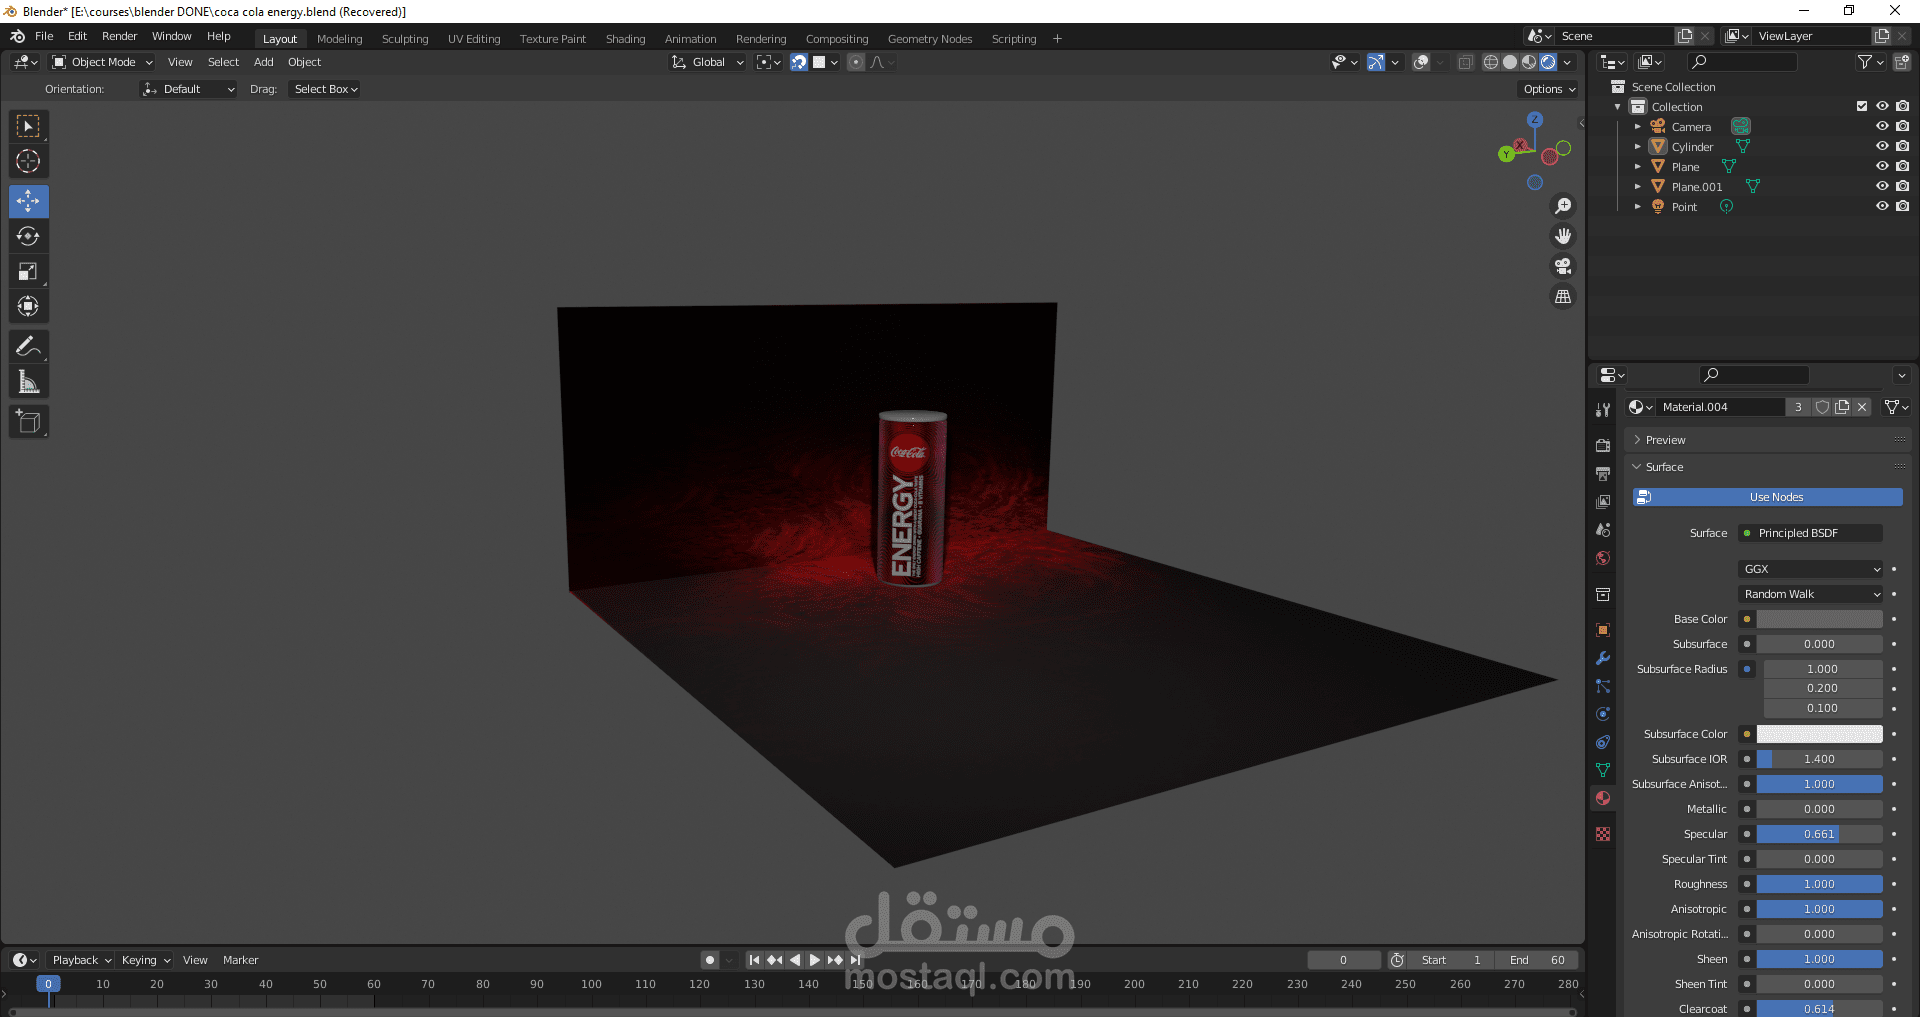1920x1017 pixels.
Task: Hide the Cylinder in viewport
Action: click(1882, 147)
